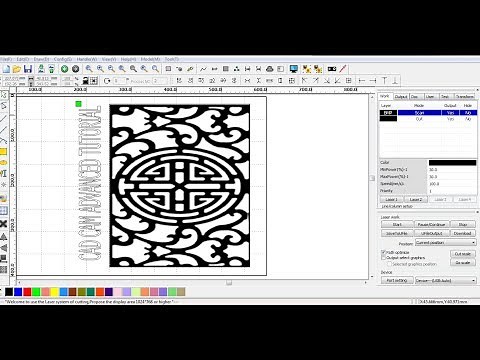Click the import file icon
This screenshot has width=480, height=360.
41,69
